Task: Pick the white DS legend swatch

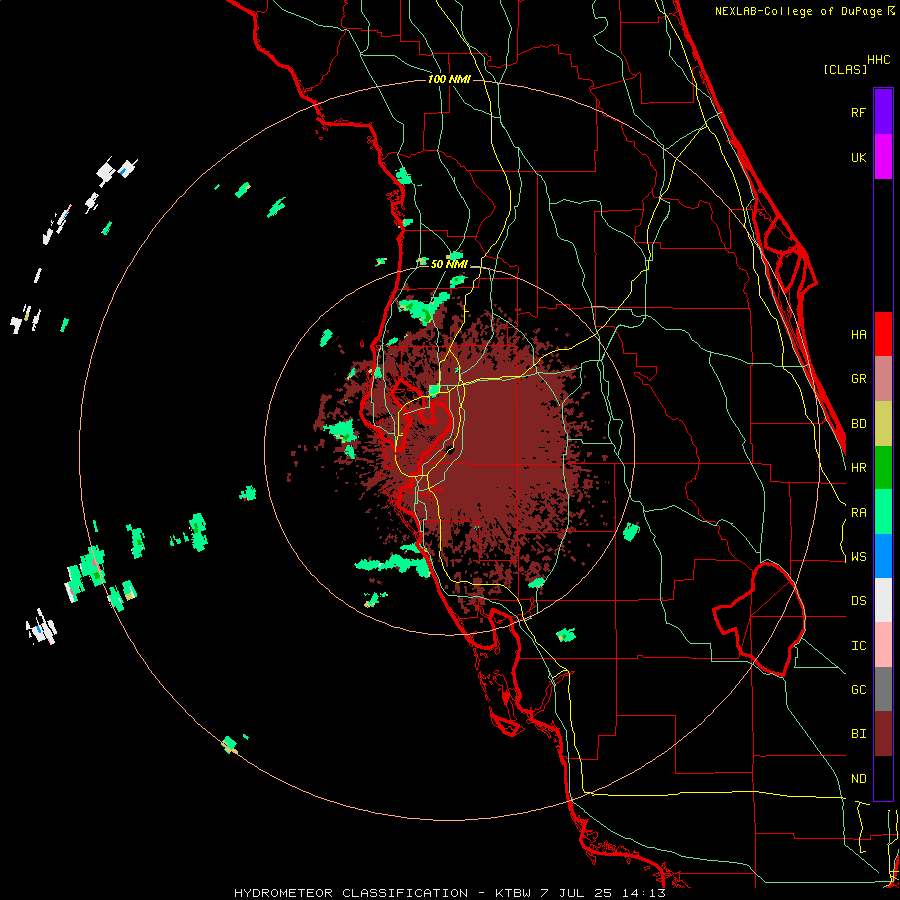Action: 883,600
